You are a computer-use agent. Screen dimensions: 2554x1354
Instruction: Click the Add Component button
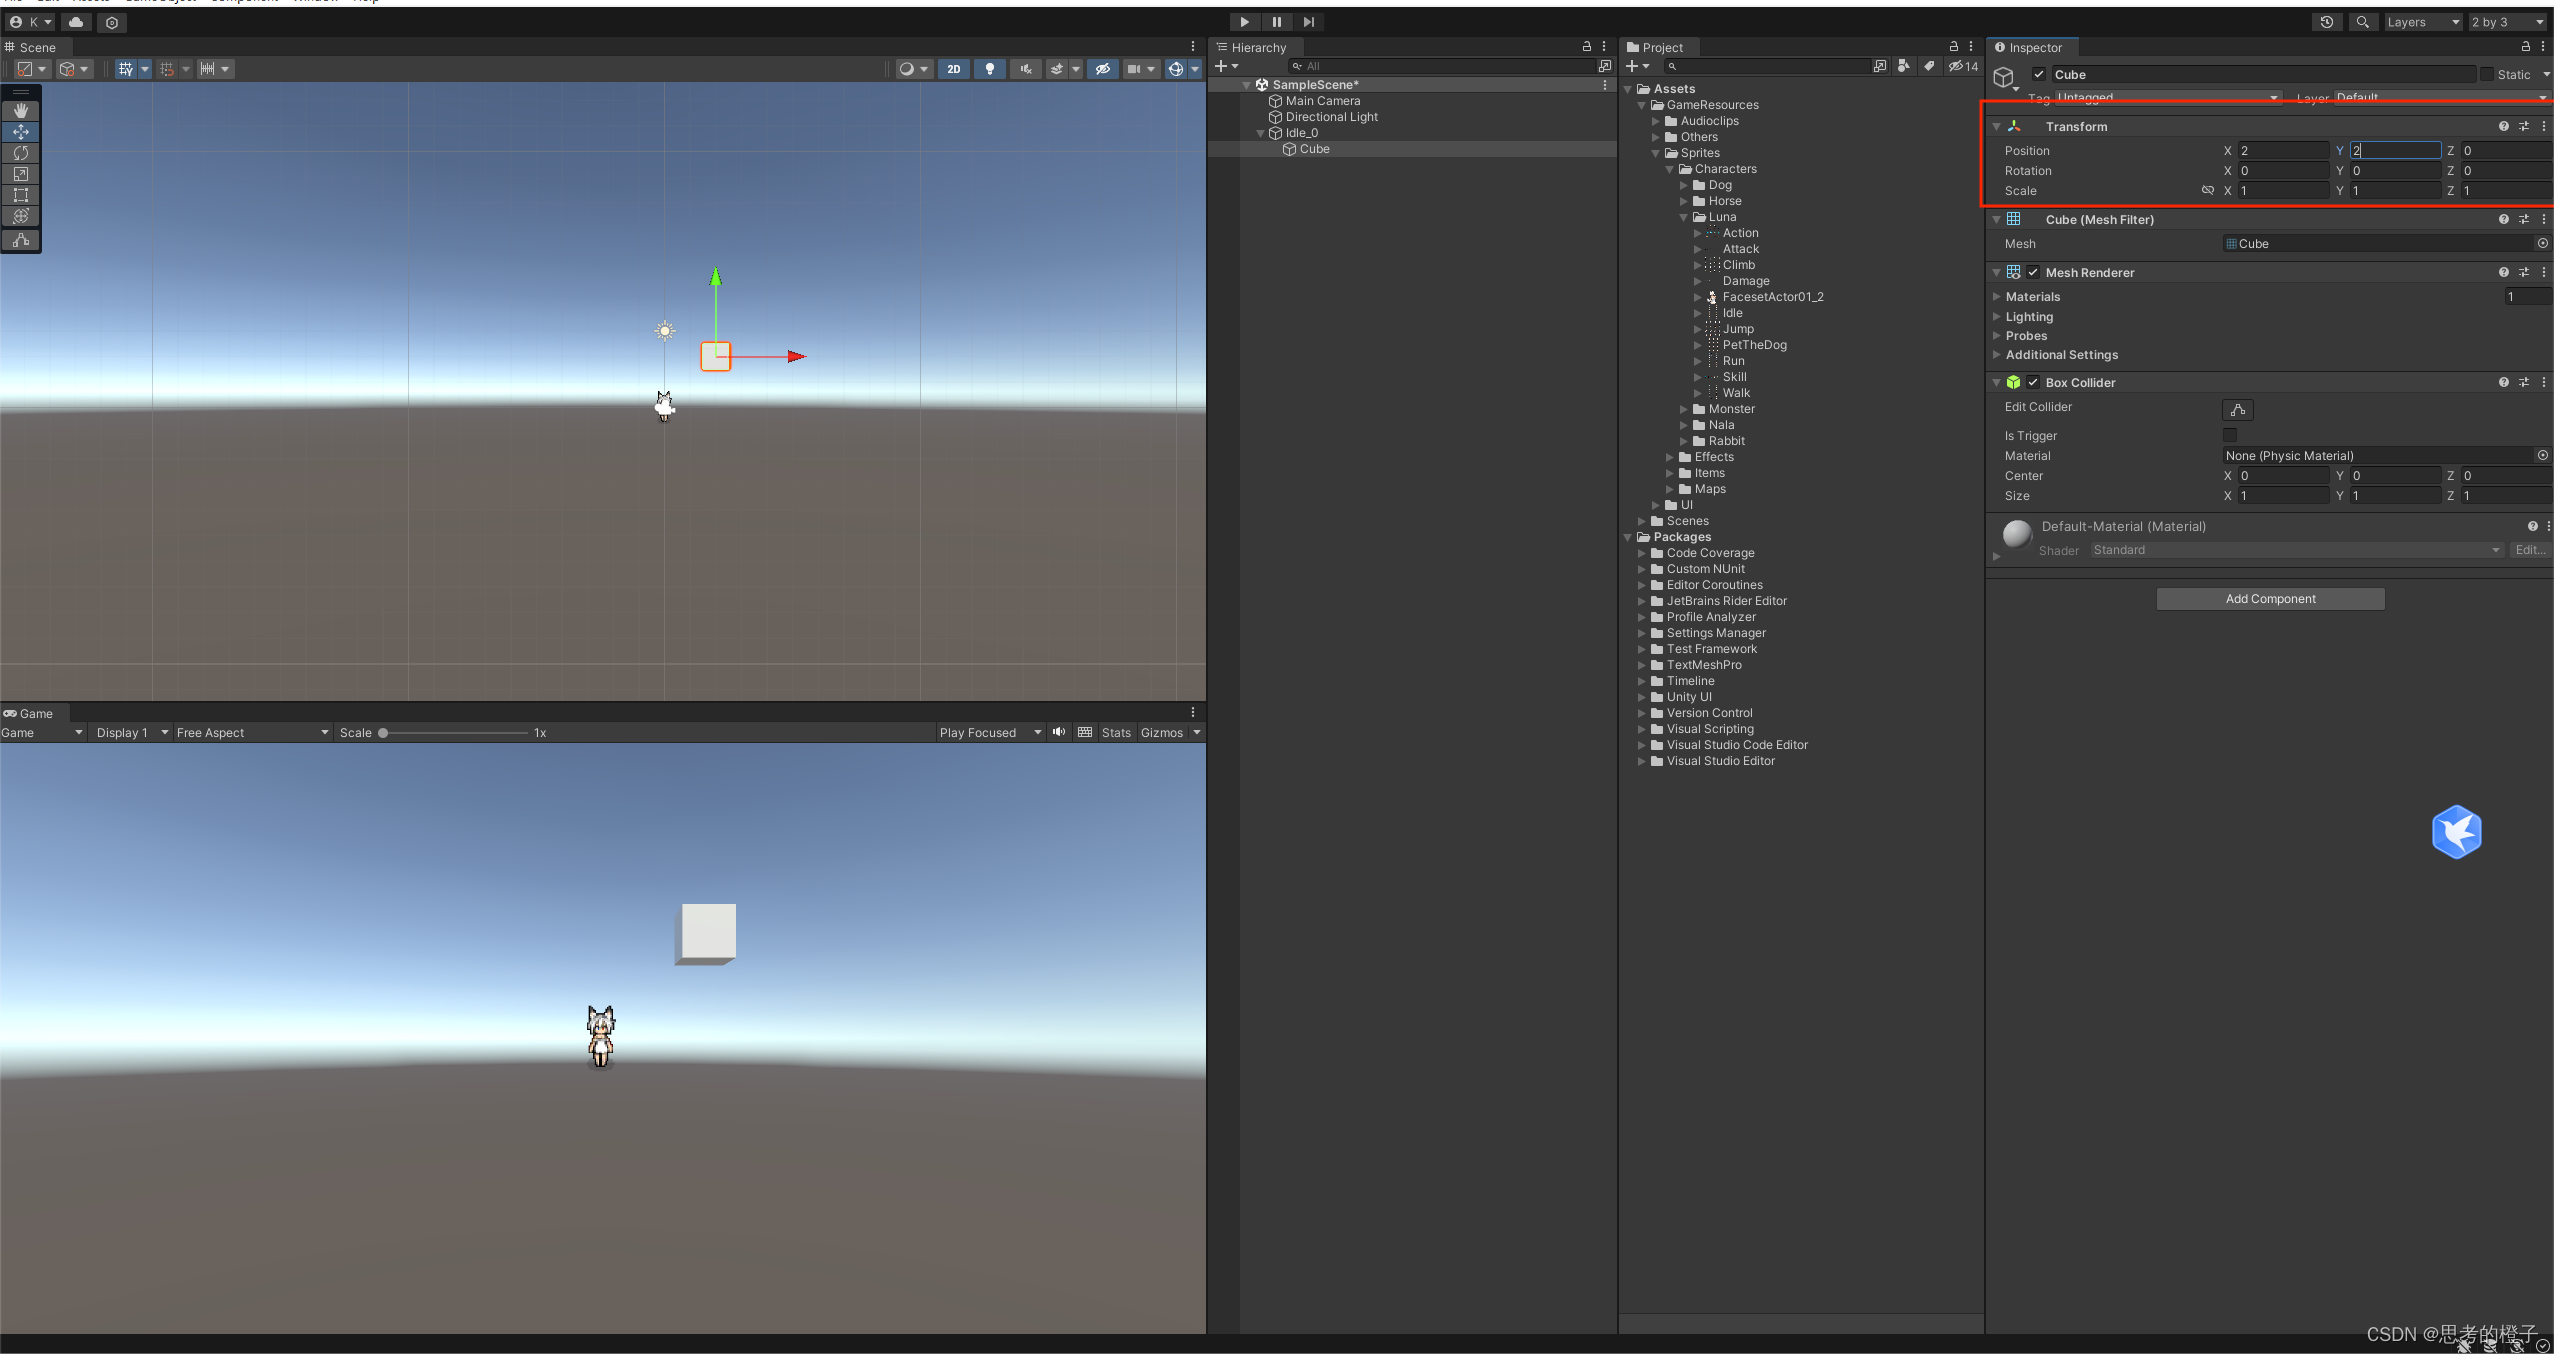2269,599
